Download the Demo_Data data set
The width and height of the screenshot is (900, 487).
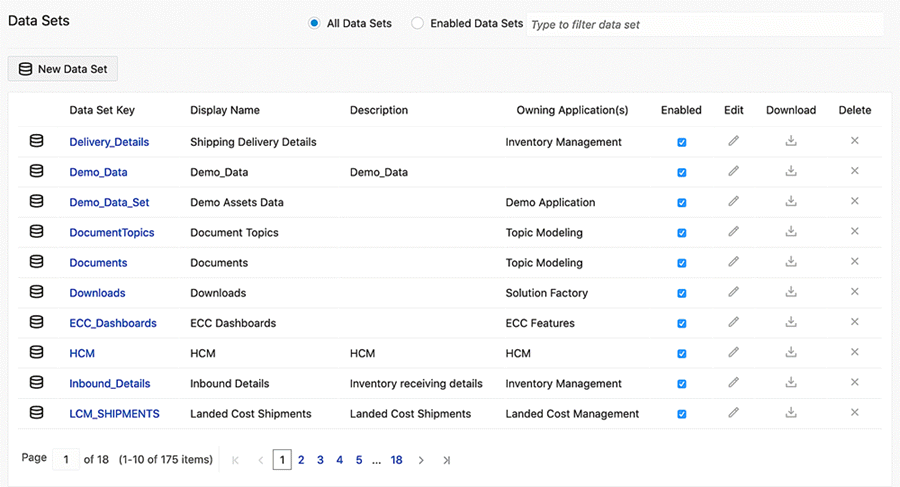click(x=791, y=171)
